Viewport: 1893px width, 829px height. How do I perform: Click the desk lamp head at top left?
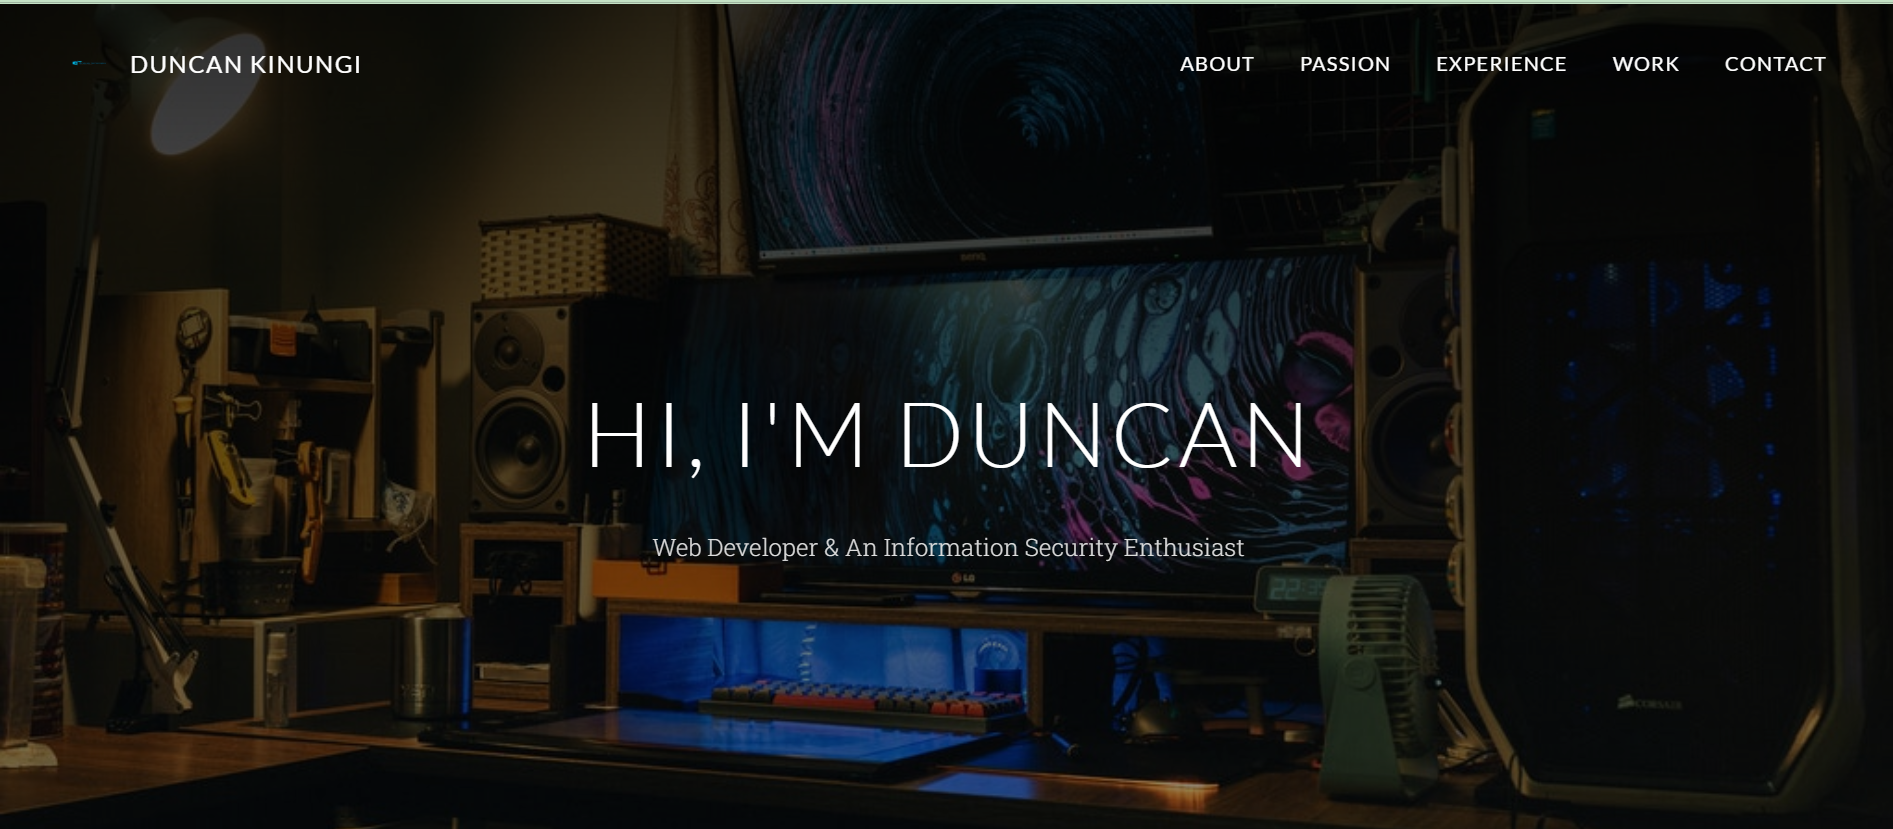click(200, 110)
